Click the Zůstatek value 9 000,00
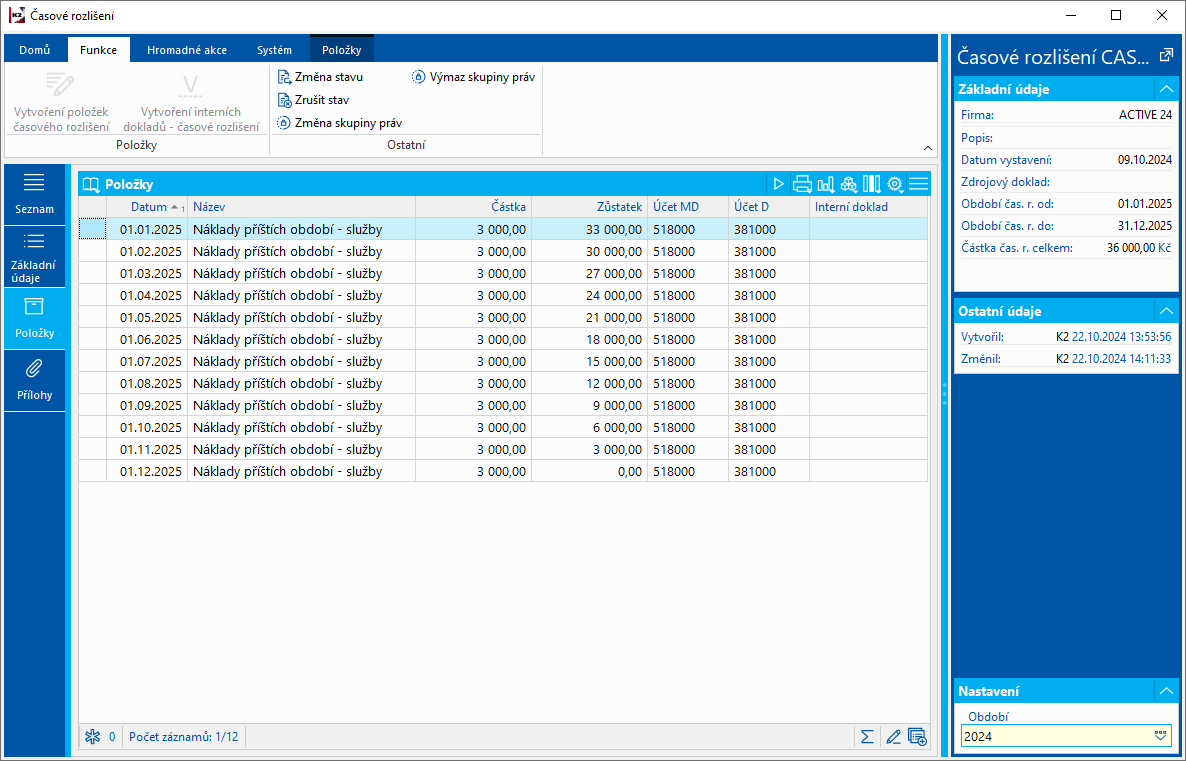The image size is (1186, 761). pyautogui.click(x=616, y=405)
